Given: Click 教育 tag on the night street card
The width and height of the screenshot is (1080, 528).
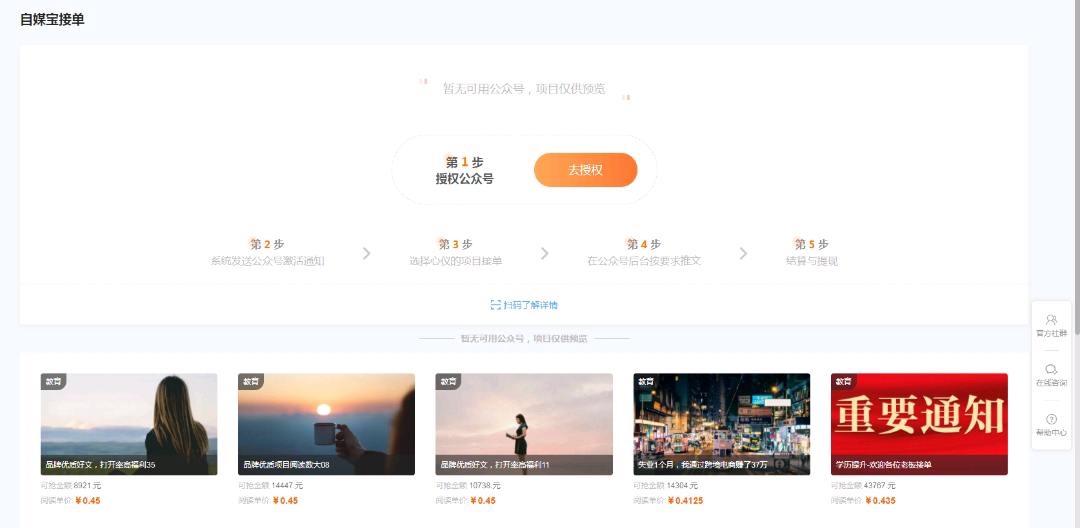Looking at the screenshot, I should [646, 382].
